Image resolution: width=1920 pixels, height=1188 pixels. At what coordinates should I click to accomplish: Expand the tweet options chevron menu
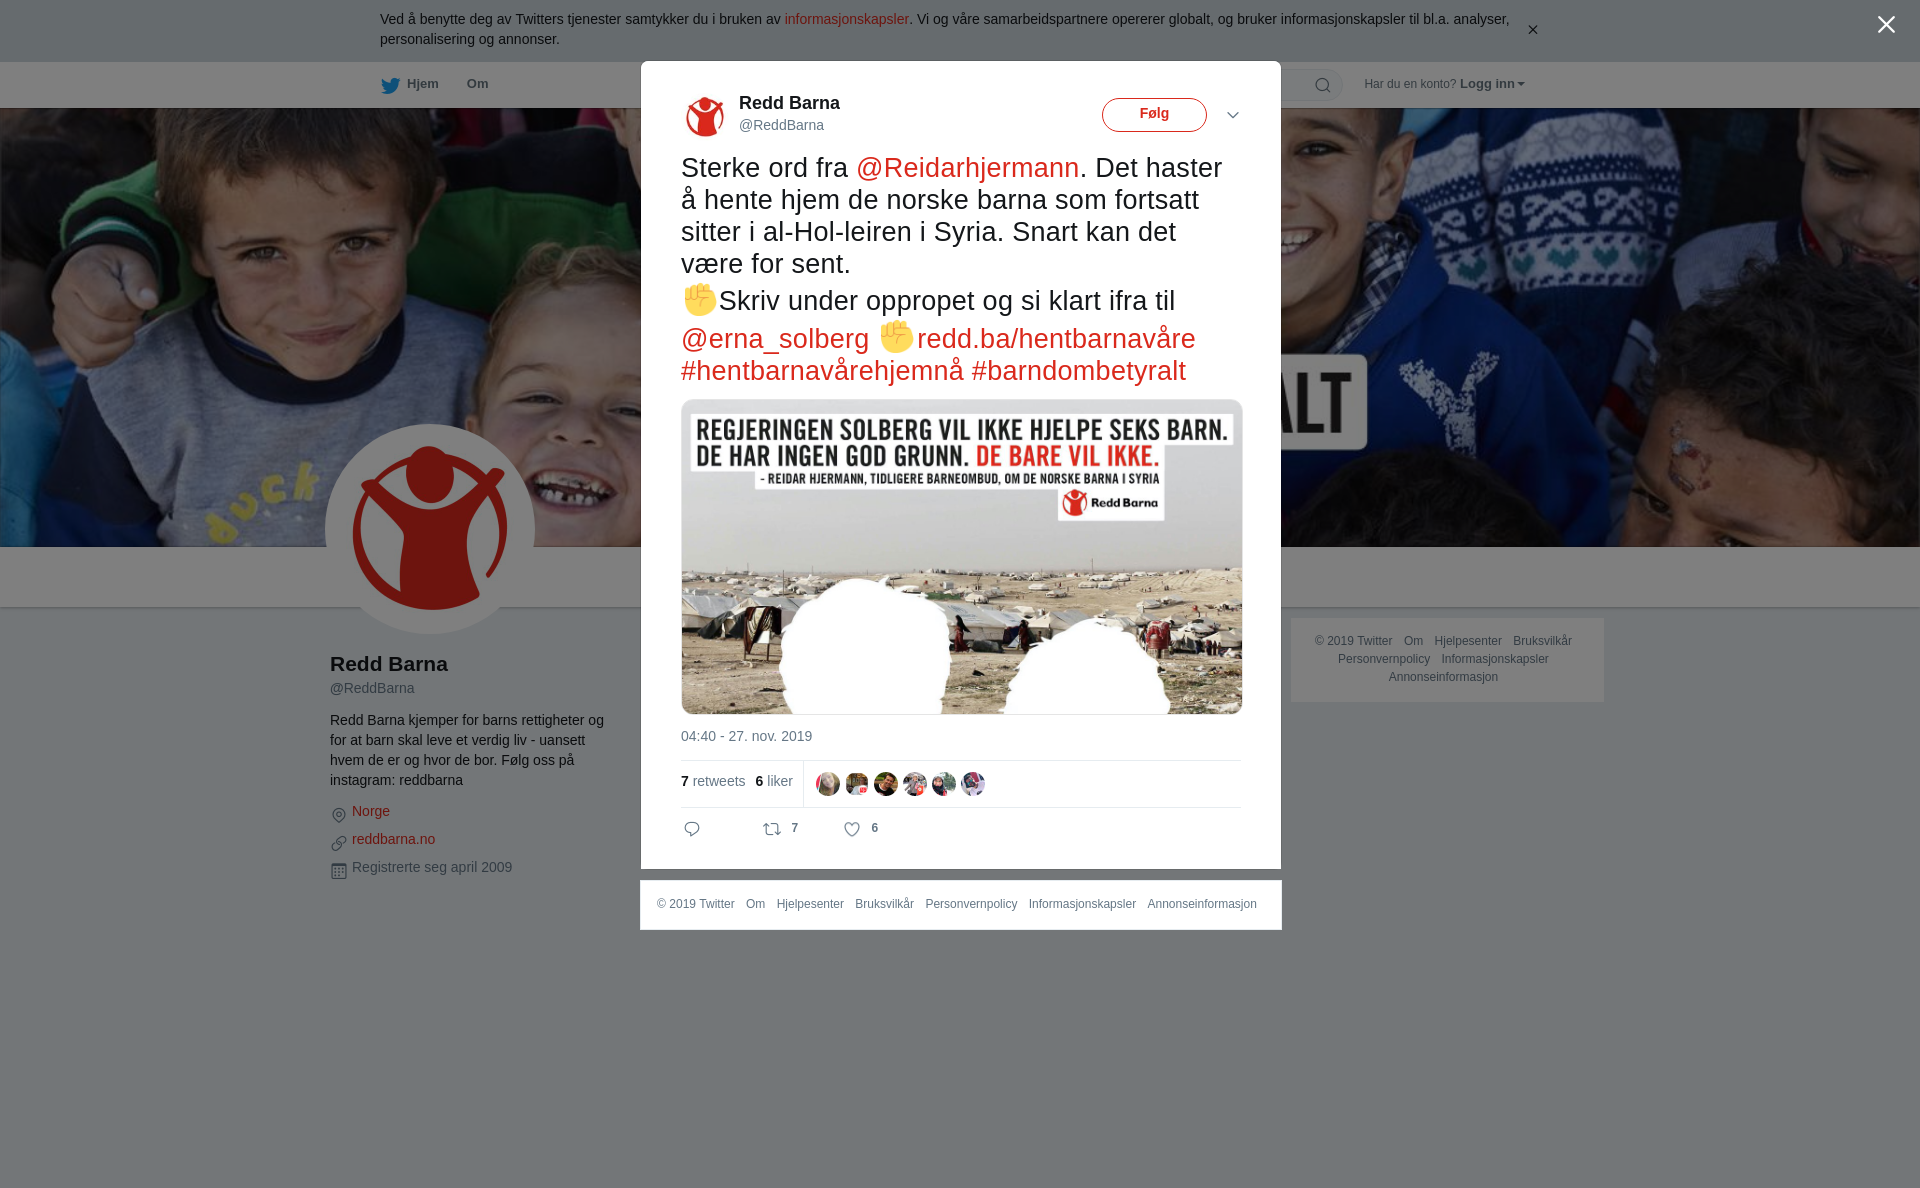[1233, 115]
